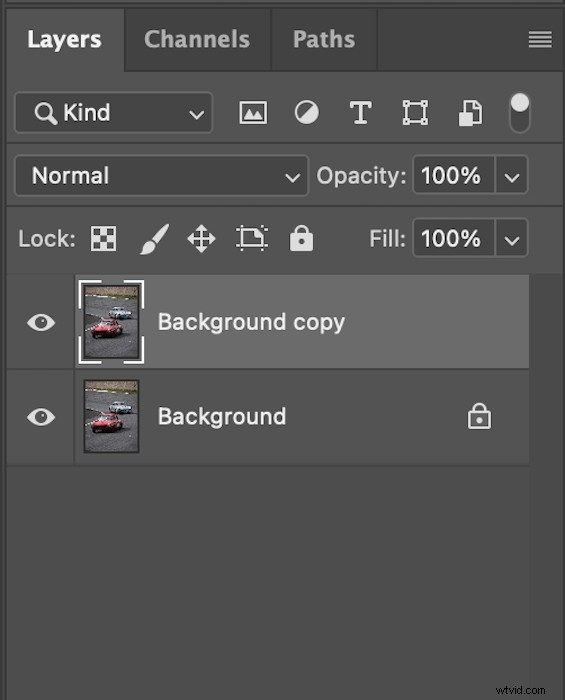Expand the Opacity slider arrow
Screen dimensions: 565x700
pos(511,175)
